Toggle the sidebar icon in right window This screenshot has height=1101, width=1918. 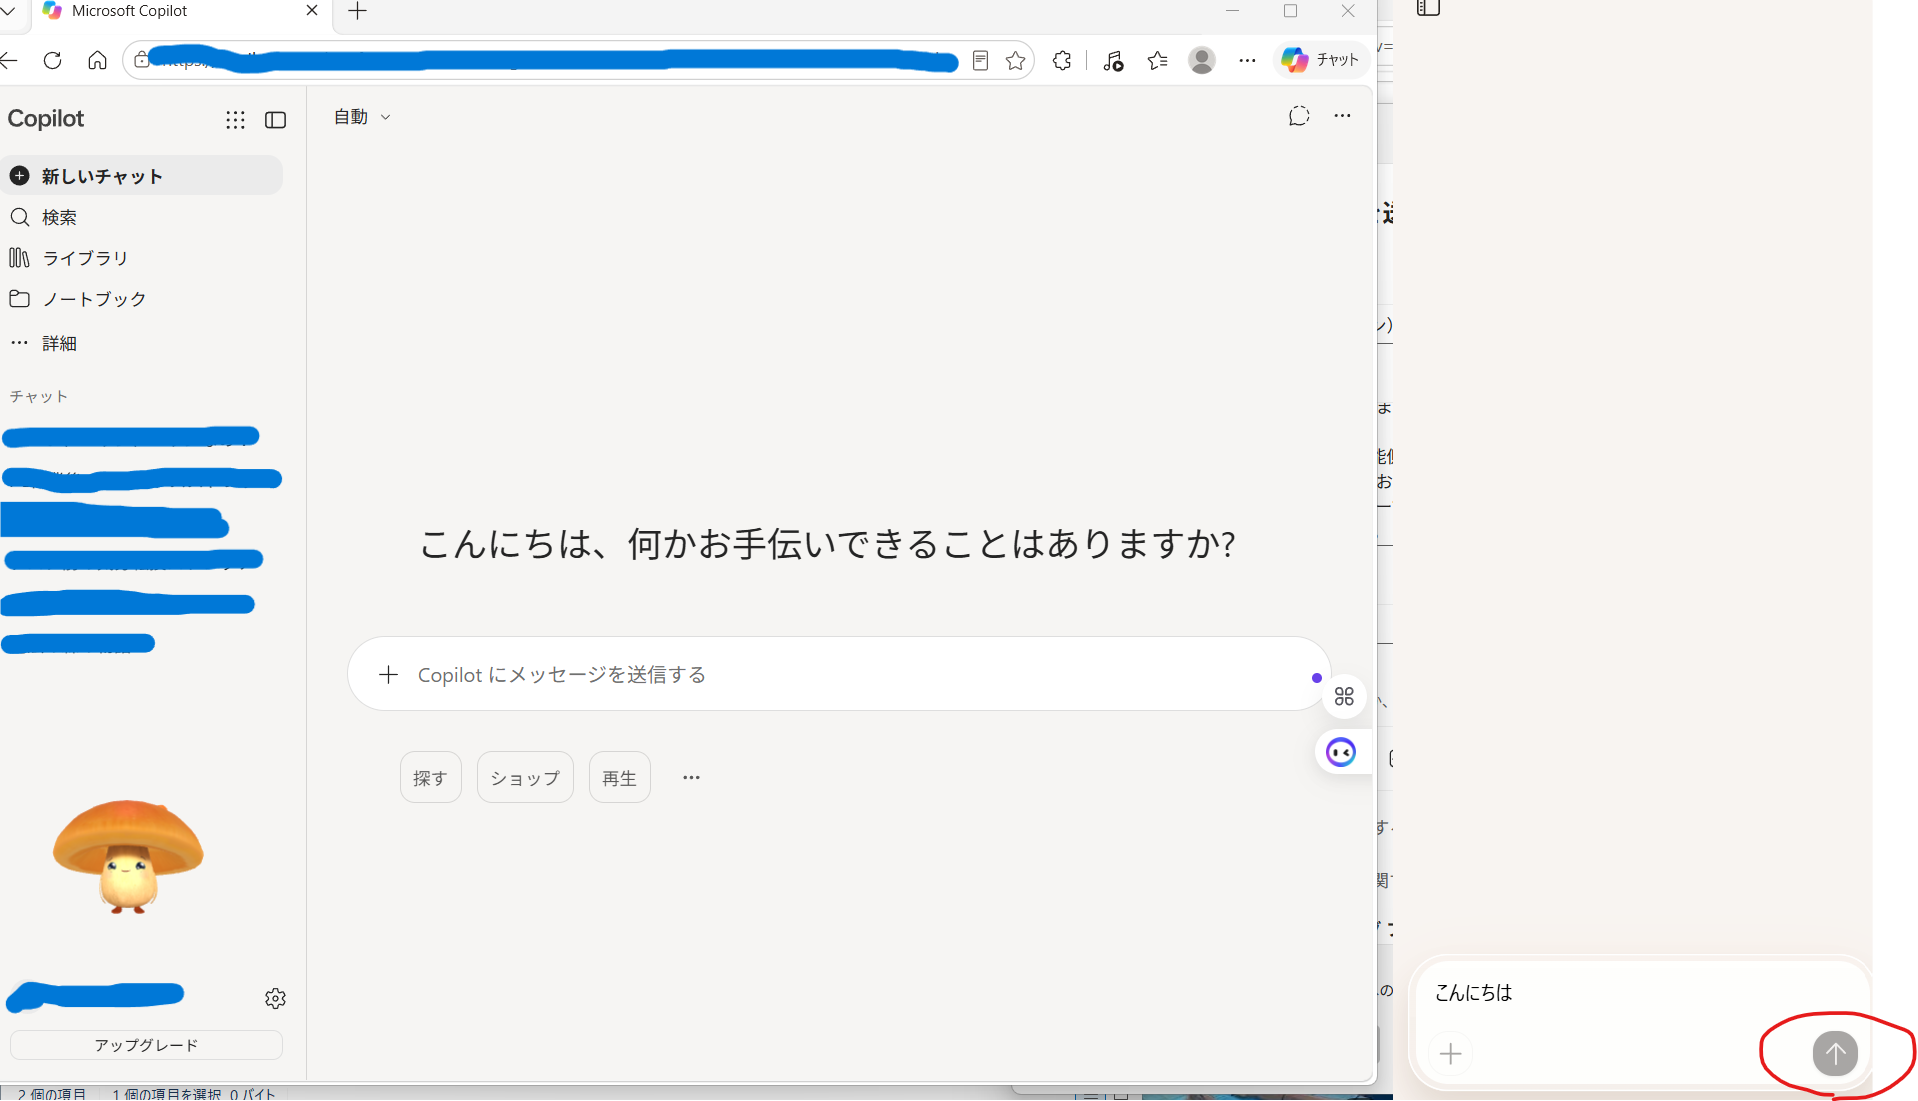point(1428,8)
